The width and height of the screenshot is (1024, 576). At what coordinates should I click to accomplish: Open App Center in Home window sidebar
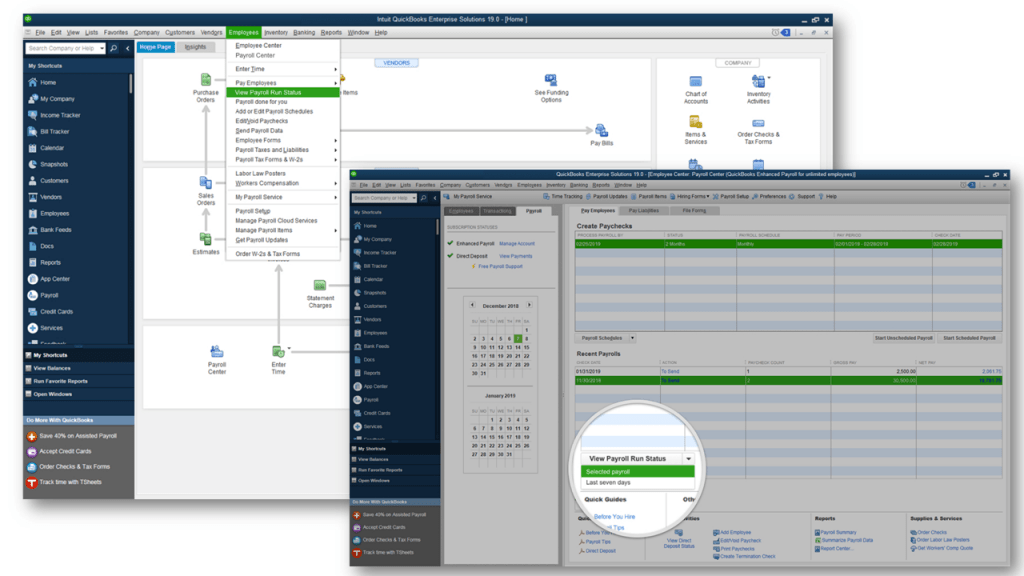pyautogui.click(x=55, y=279)
